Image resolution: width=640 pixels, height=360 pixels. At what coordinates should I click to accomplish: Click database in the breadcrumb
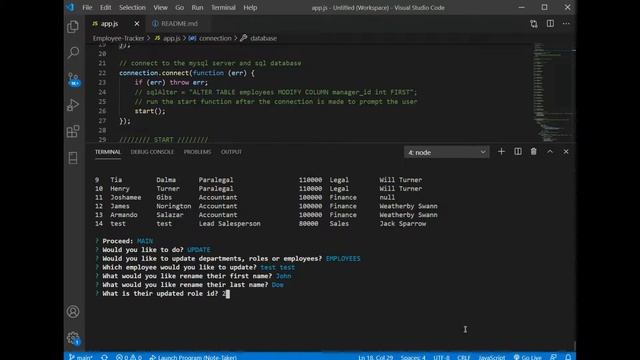[263, 38]
